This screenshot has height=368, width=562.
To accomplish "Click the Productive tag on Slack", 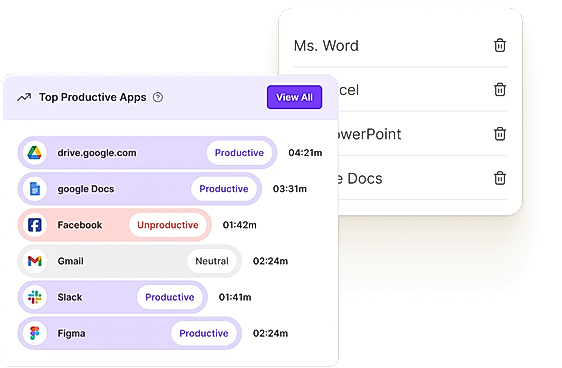I will 170,297.
